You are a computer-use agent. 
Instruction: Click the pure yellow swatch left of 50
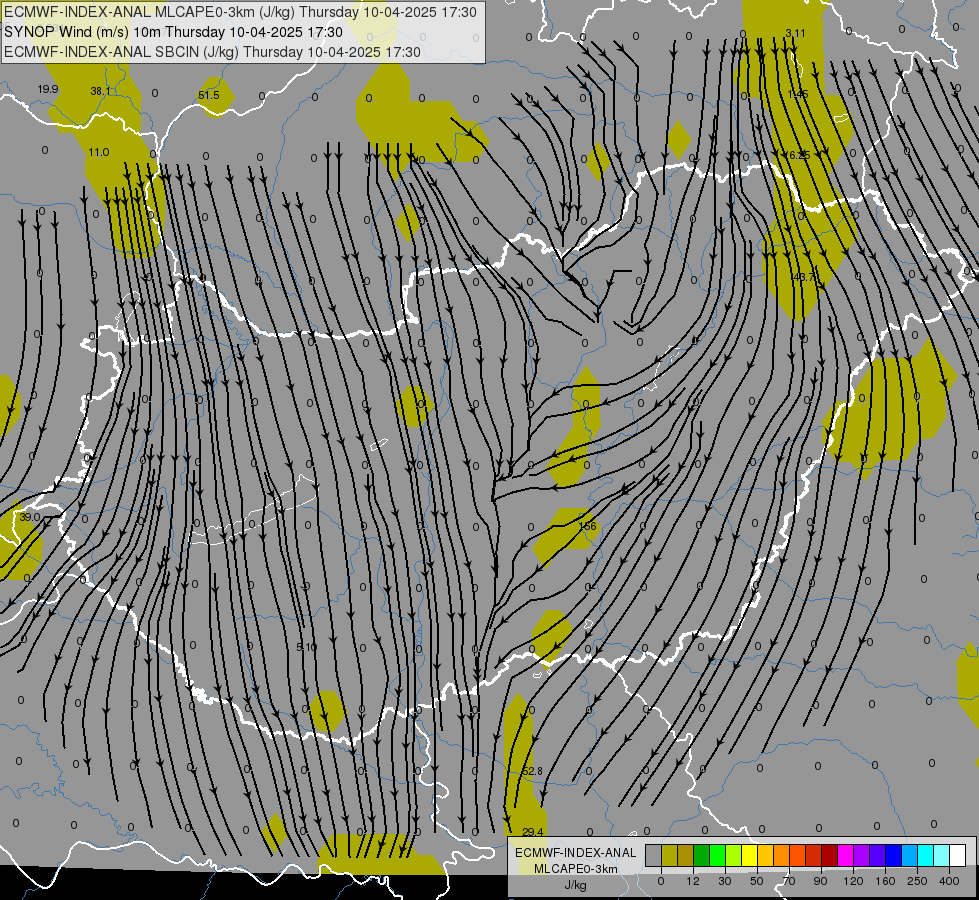[x=749, y=855]
